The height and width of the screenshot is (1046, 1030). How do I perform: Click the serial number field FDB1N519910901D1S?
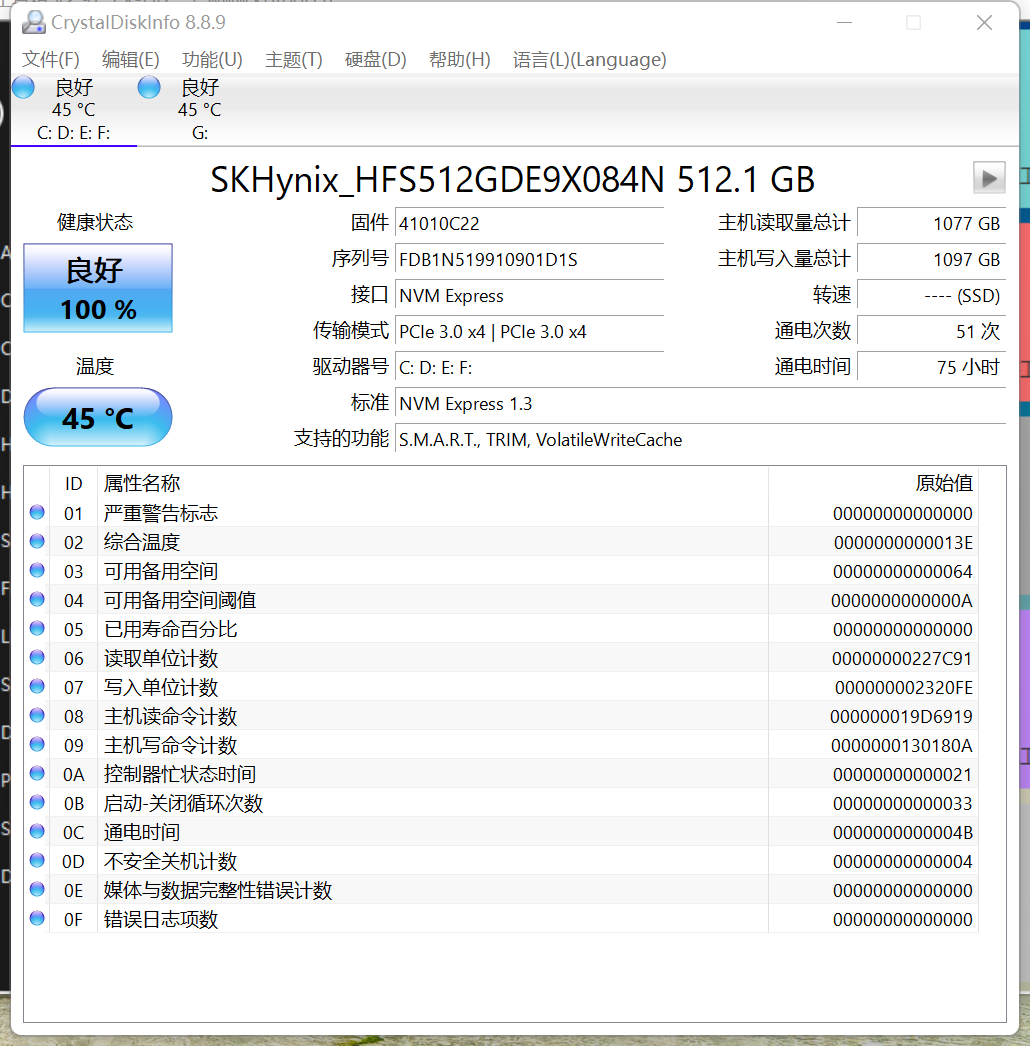tap(529, 259)
